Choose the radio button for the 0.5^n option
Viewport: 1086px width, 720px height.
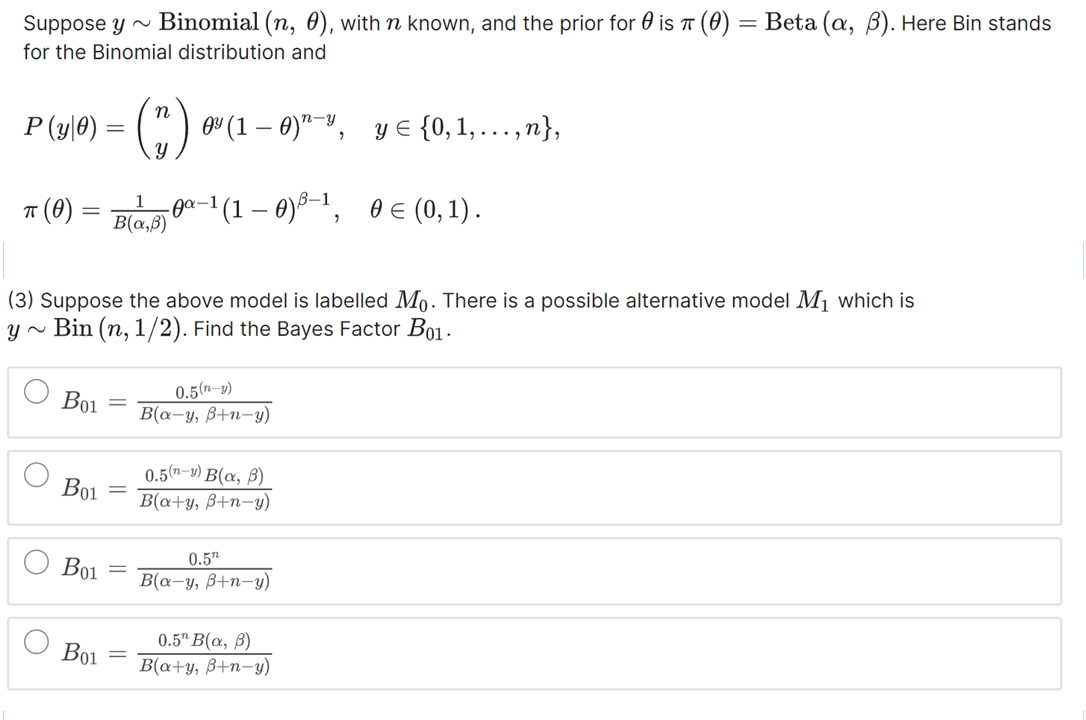(x=36, y=562)
